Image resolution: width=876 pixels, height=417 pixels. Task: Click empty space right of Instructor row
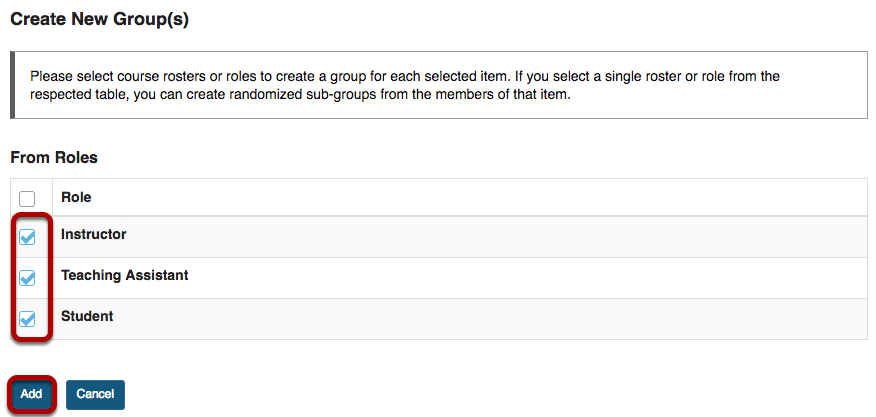click(x=500, y=237)
